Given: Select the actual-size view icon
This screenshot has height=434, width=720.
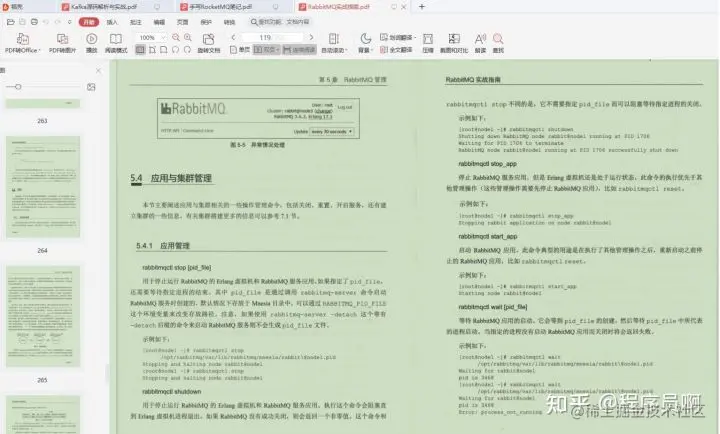Looking at the screenshot, I should pos(141,50).
